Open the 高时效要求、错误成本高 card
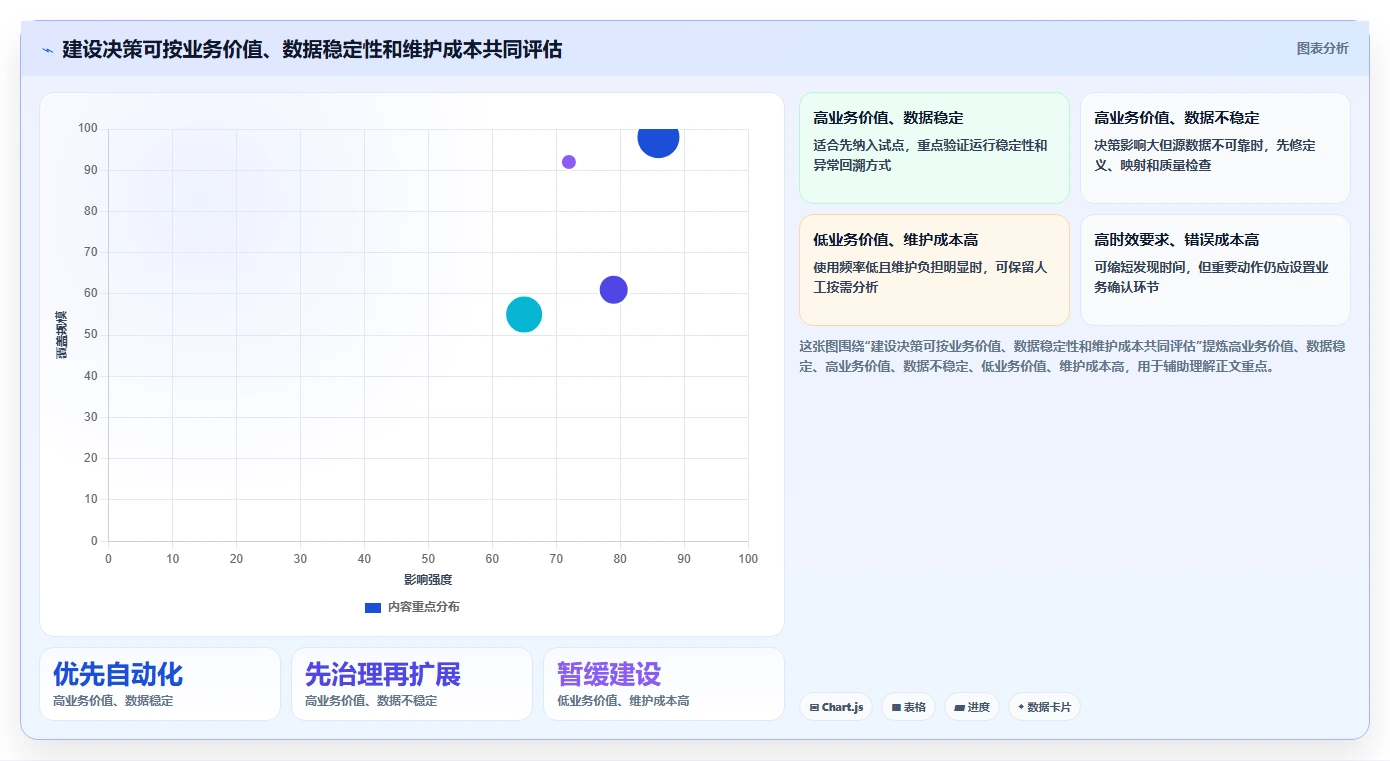This screenshot has height=761, width=1390. pos(1215,270)
